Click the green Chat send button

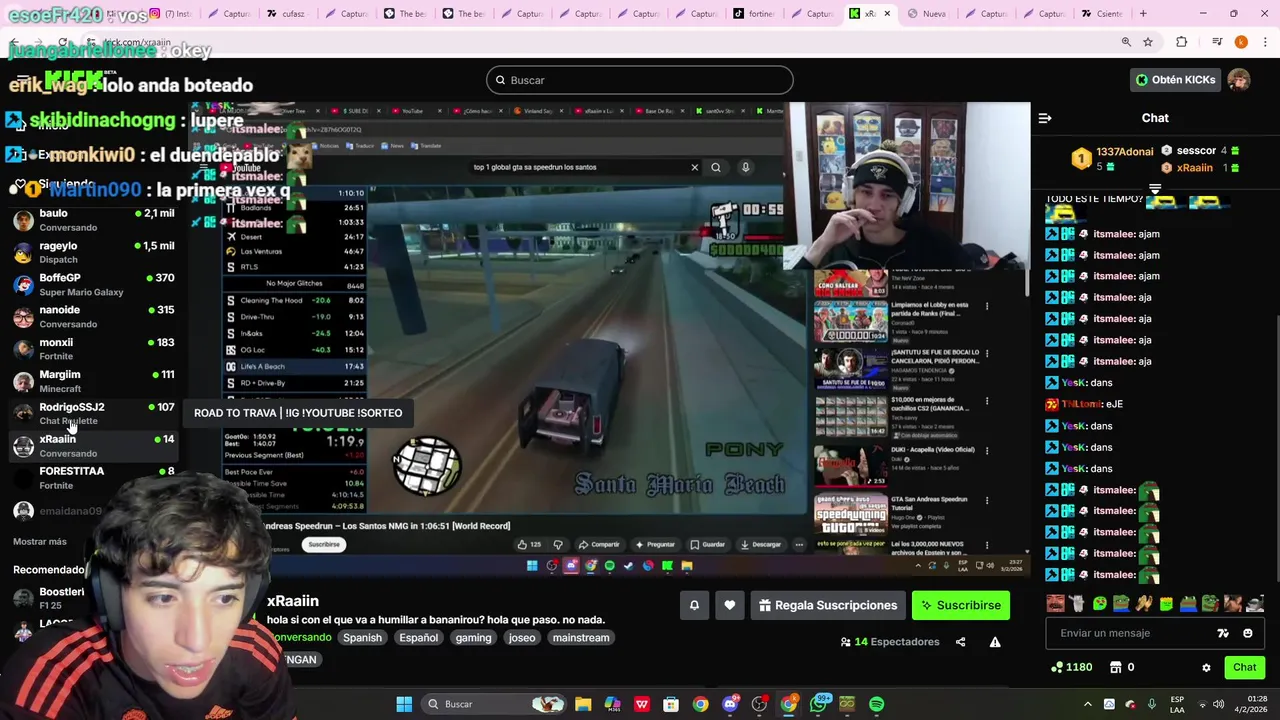(1244, 667)
